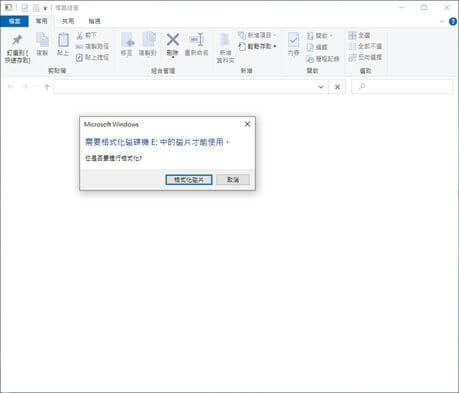Create a New folder from the ribbon
This screenshot has width=459, height=393.
tap(226, 48)
